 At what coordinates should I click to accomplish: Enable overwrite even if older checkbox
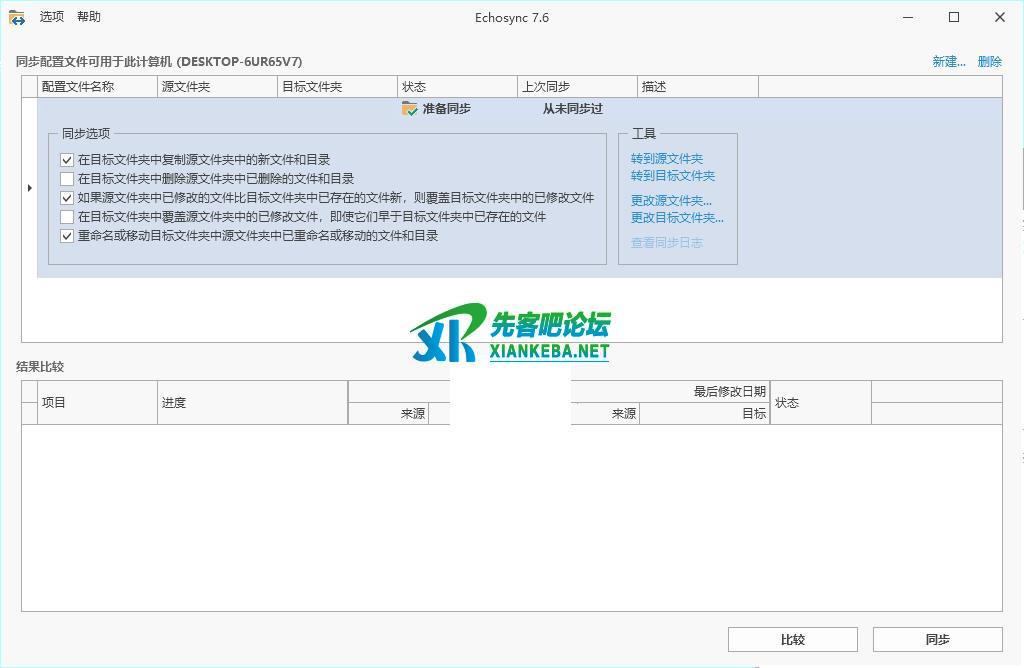pyautogui.click(x=67, y=217)
